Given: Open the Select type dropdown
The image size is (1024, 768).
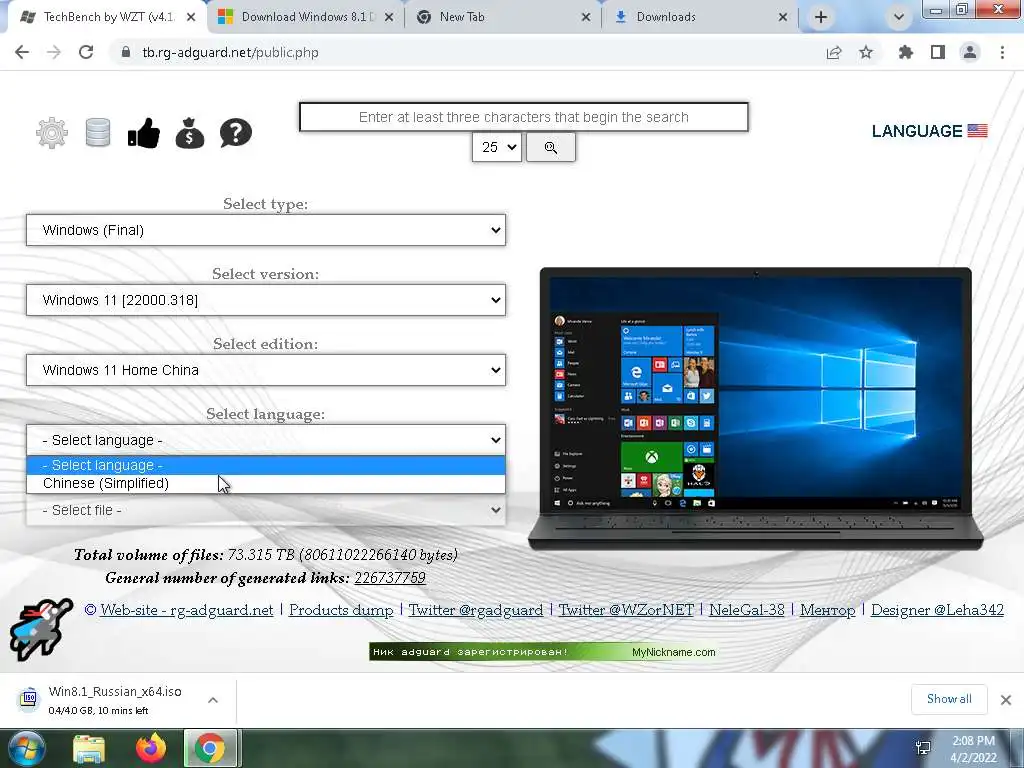Looking at the screenshot, I should tap(266, 230).
